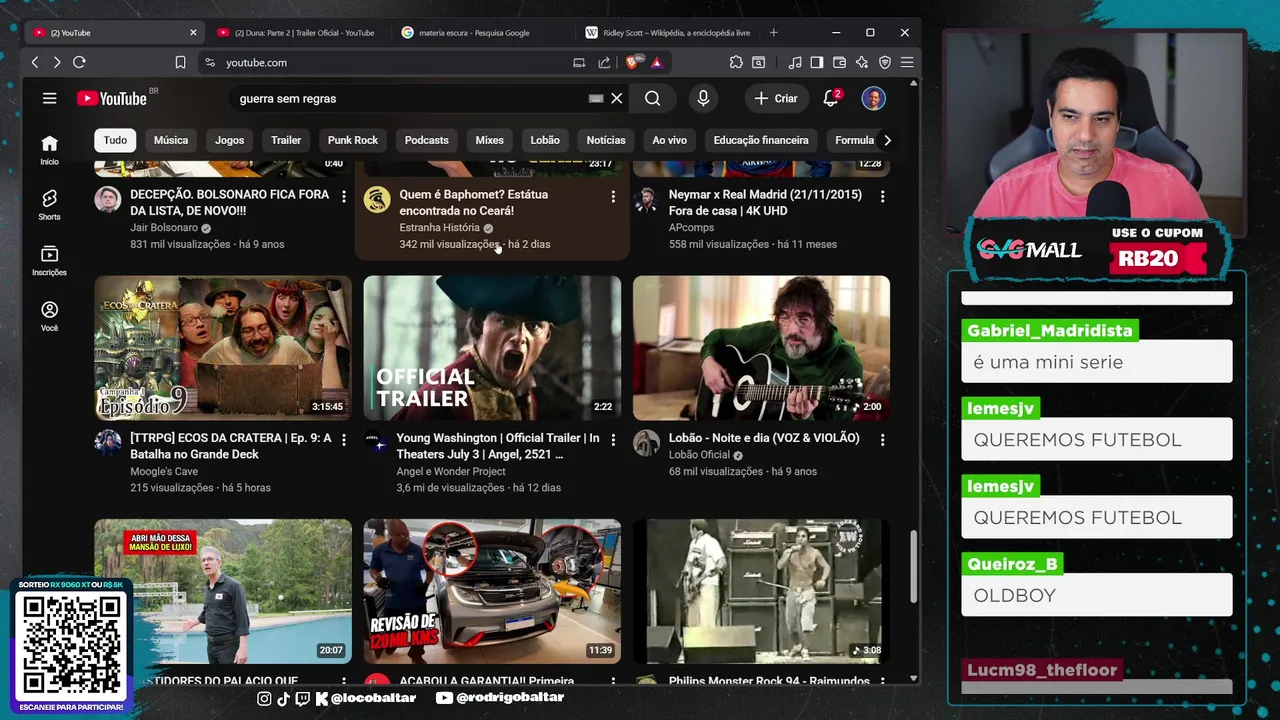This screenshot has width=1280, height=720.
Task: Open Inscrições in the sidebar
Action: (x=49, y=261)
